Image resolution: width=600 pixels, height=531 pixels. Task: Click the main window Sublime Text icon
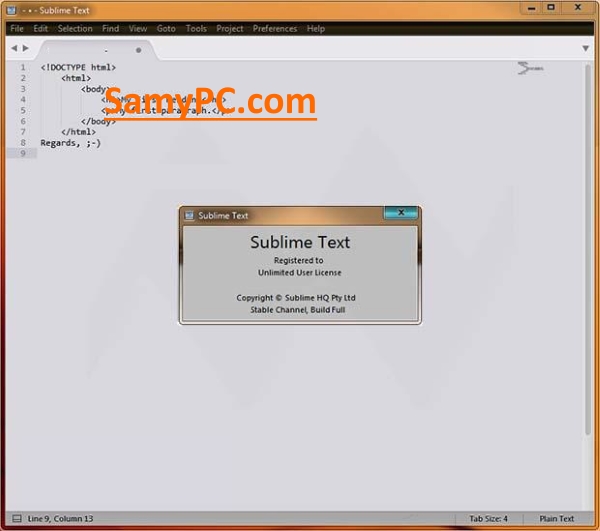(x=11, y=10)
